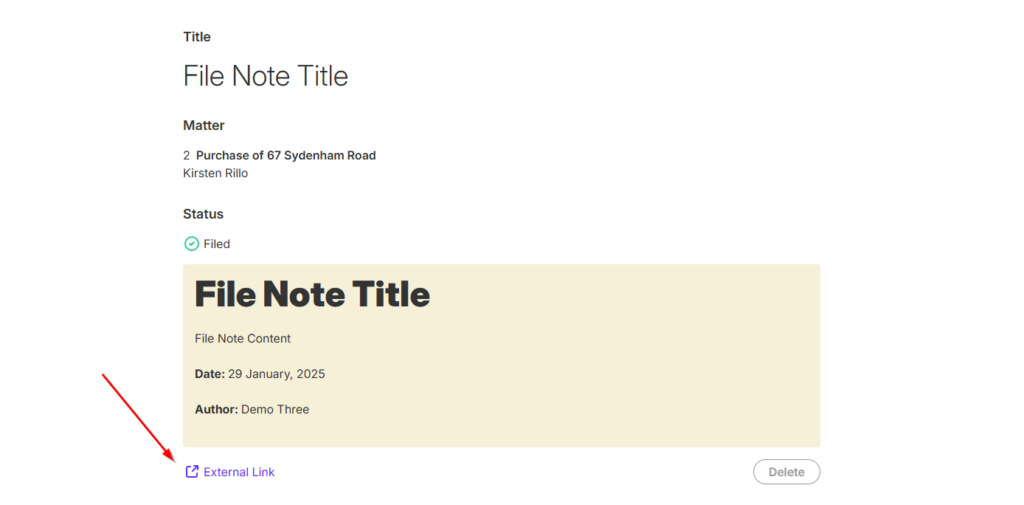Click the External Link icon
Screen dimensions: 1024x505
click(x=192, y=472)
